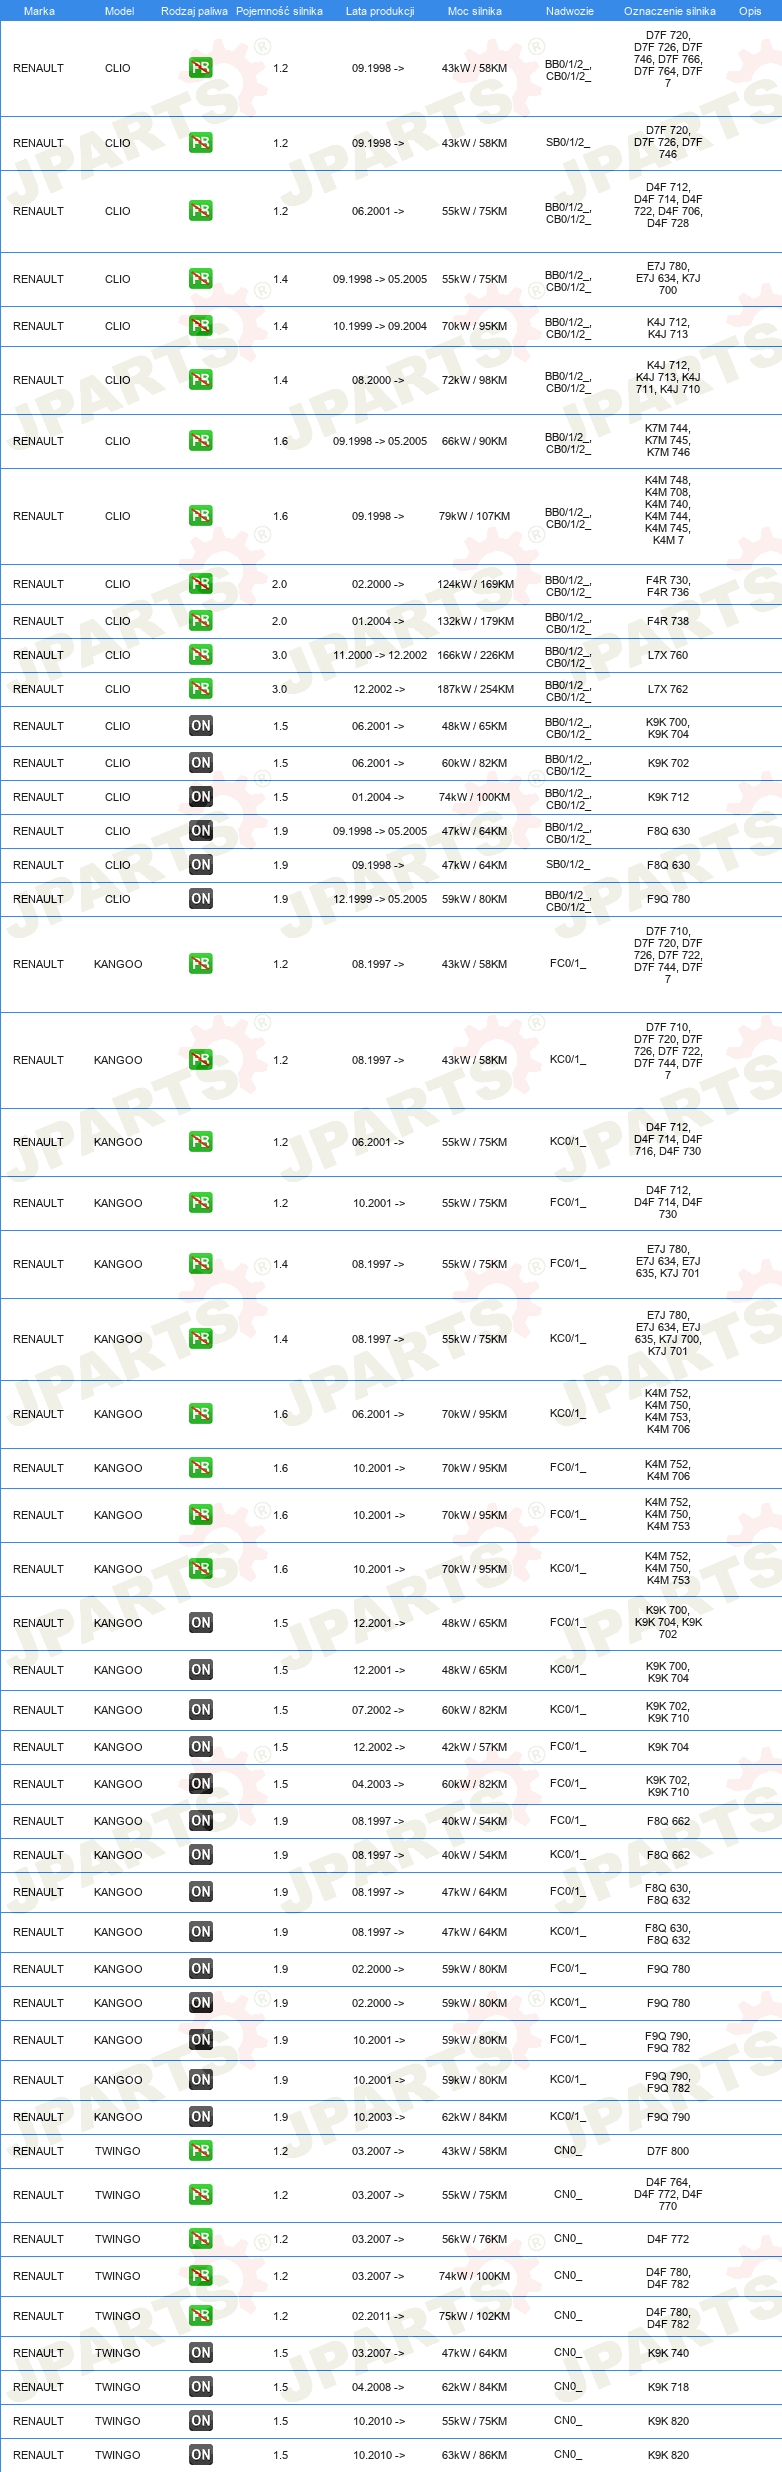Click the power cell 124kW / 169KM
The width and height of the screenshot is (782, 2472).
point(475,584)
